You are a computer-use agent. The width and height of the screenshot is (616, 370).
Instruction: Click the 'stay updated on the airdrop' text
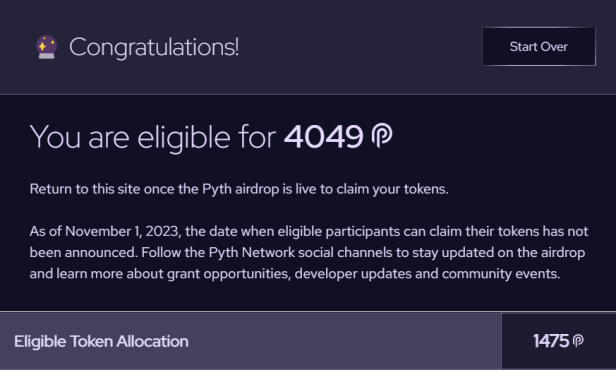click(499, 252)
